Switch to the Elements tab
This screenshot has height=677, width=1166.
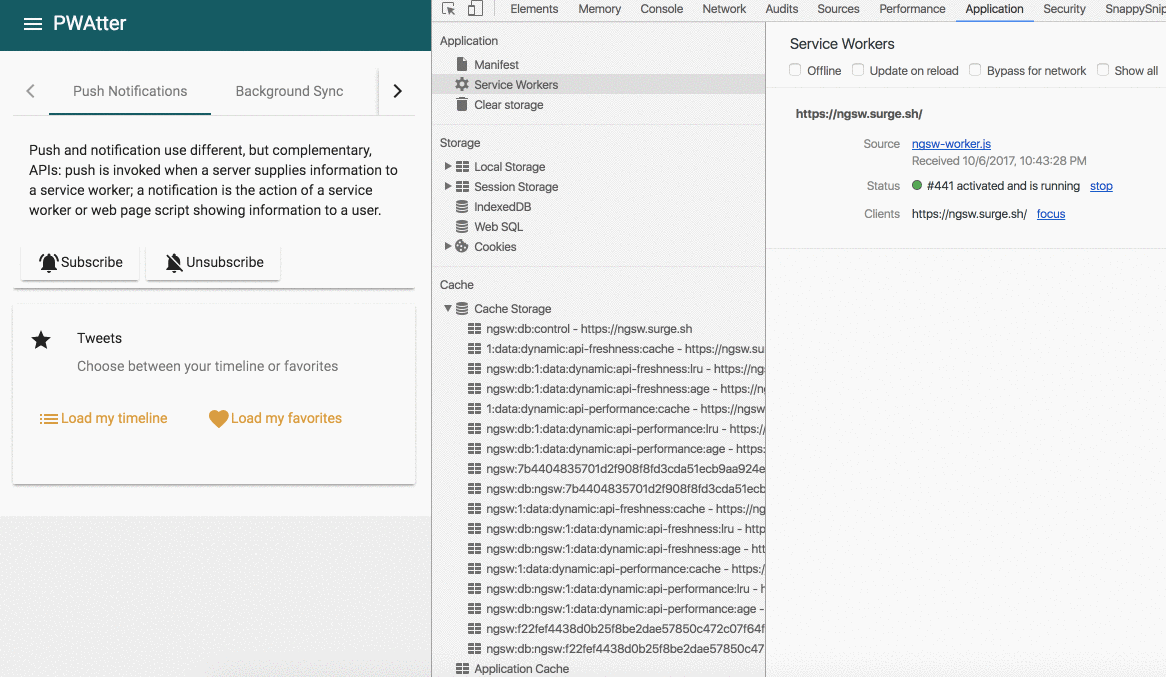[534, 9]
